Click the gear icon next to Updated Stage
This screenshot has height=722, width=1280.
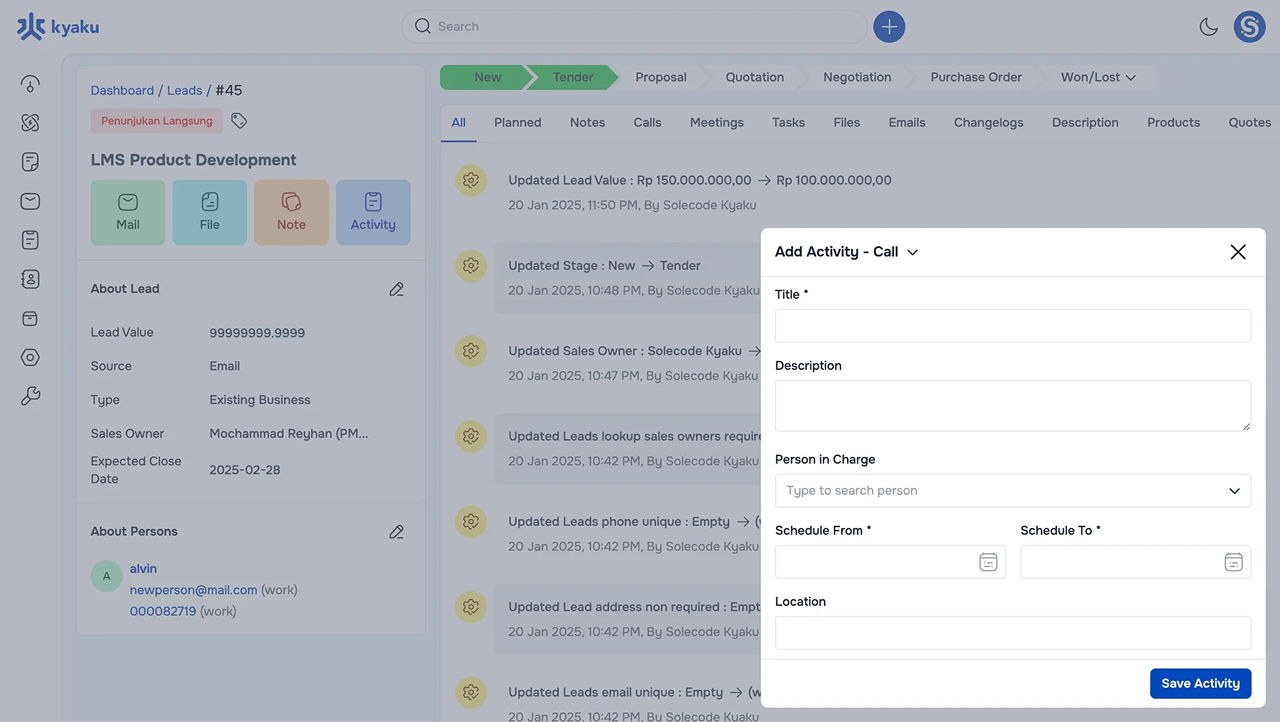(x=471, y=266)
